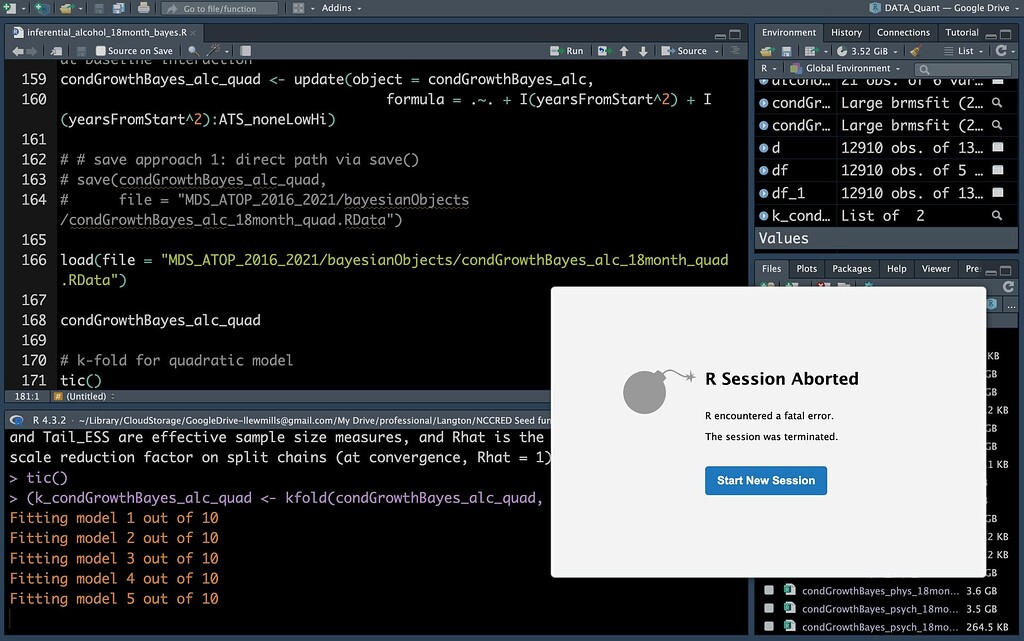Switch to the Packages tab

(x=851, y=268)
